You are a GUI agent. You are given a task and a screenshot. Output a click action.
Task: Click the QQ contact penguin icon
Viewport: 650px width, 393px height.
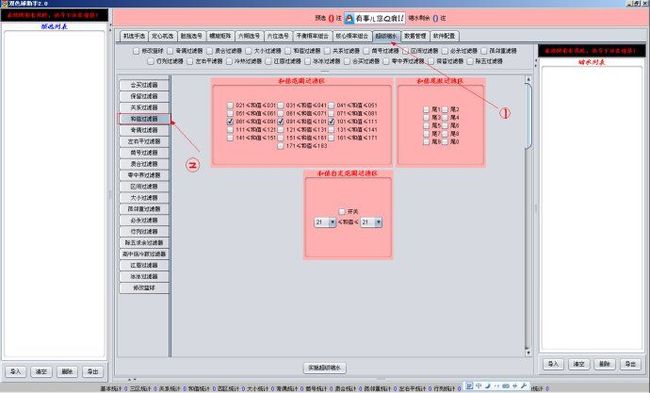pyautogui.click(x=349, y=18)
